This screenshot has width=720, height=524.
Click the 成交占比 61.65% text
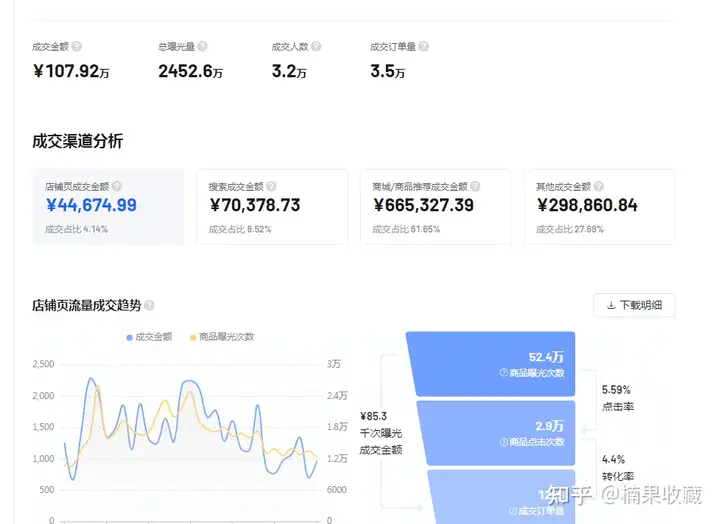pos(406,229)
